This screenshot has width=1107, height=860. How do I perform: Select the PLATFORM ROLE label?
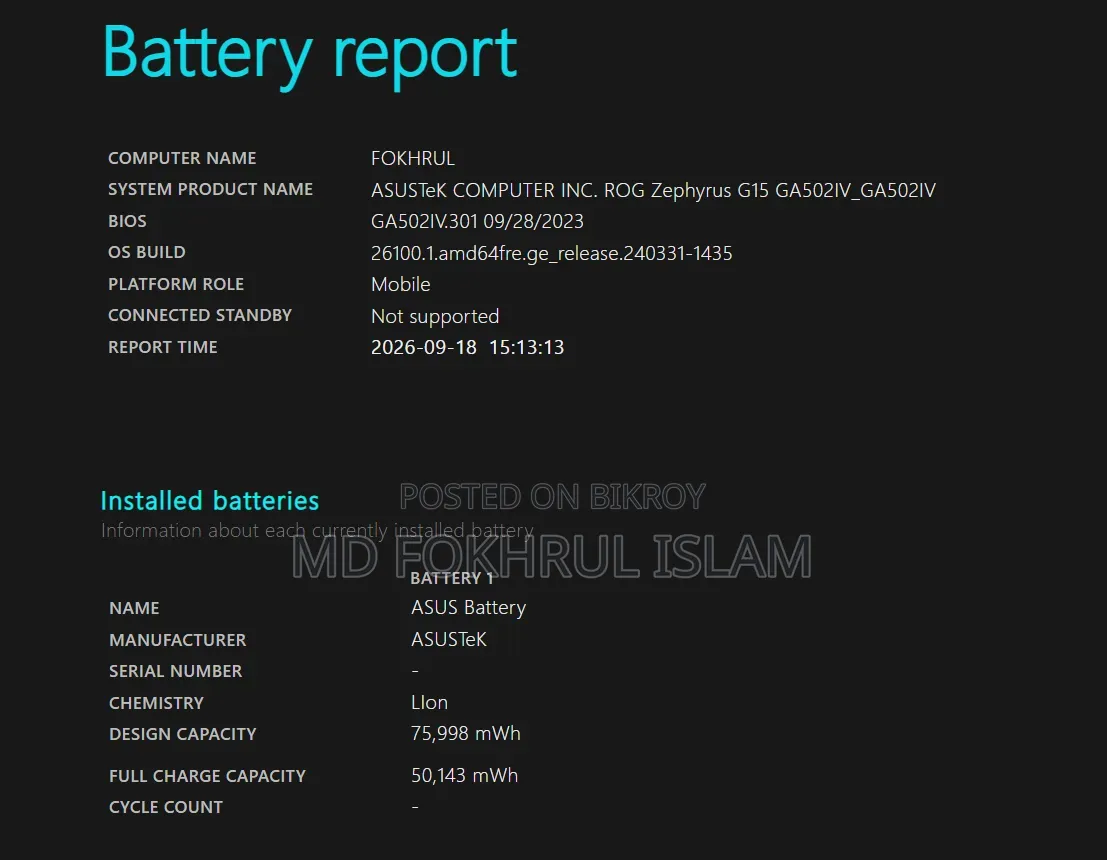point(176,284)
